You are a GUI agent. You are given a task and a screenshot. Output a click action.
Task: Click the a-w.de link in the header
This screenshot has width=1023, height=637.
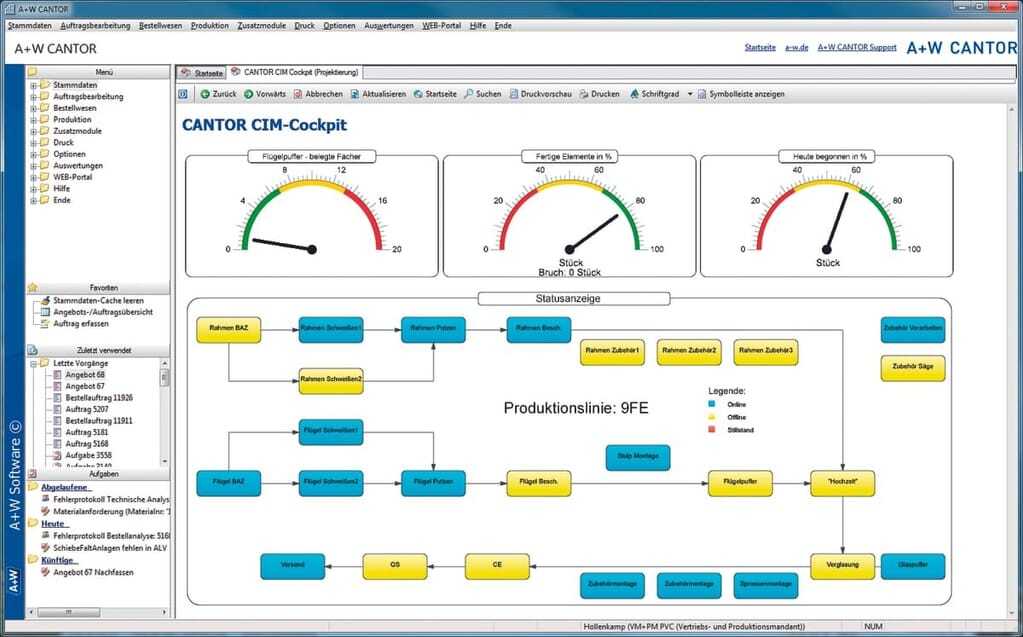(x=796, y=47)
